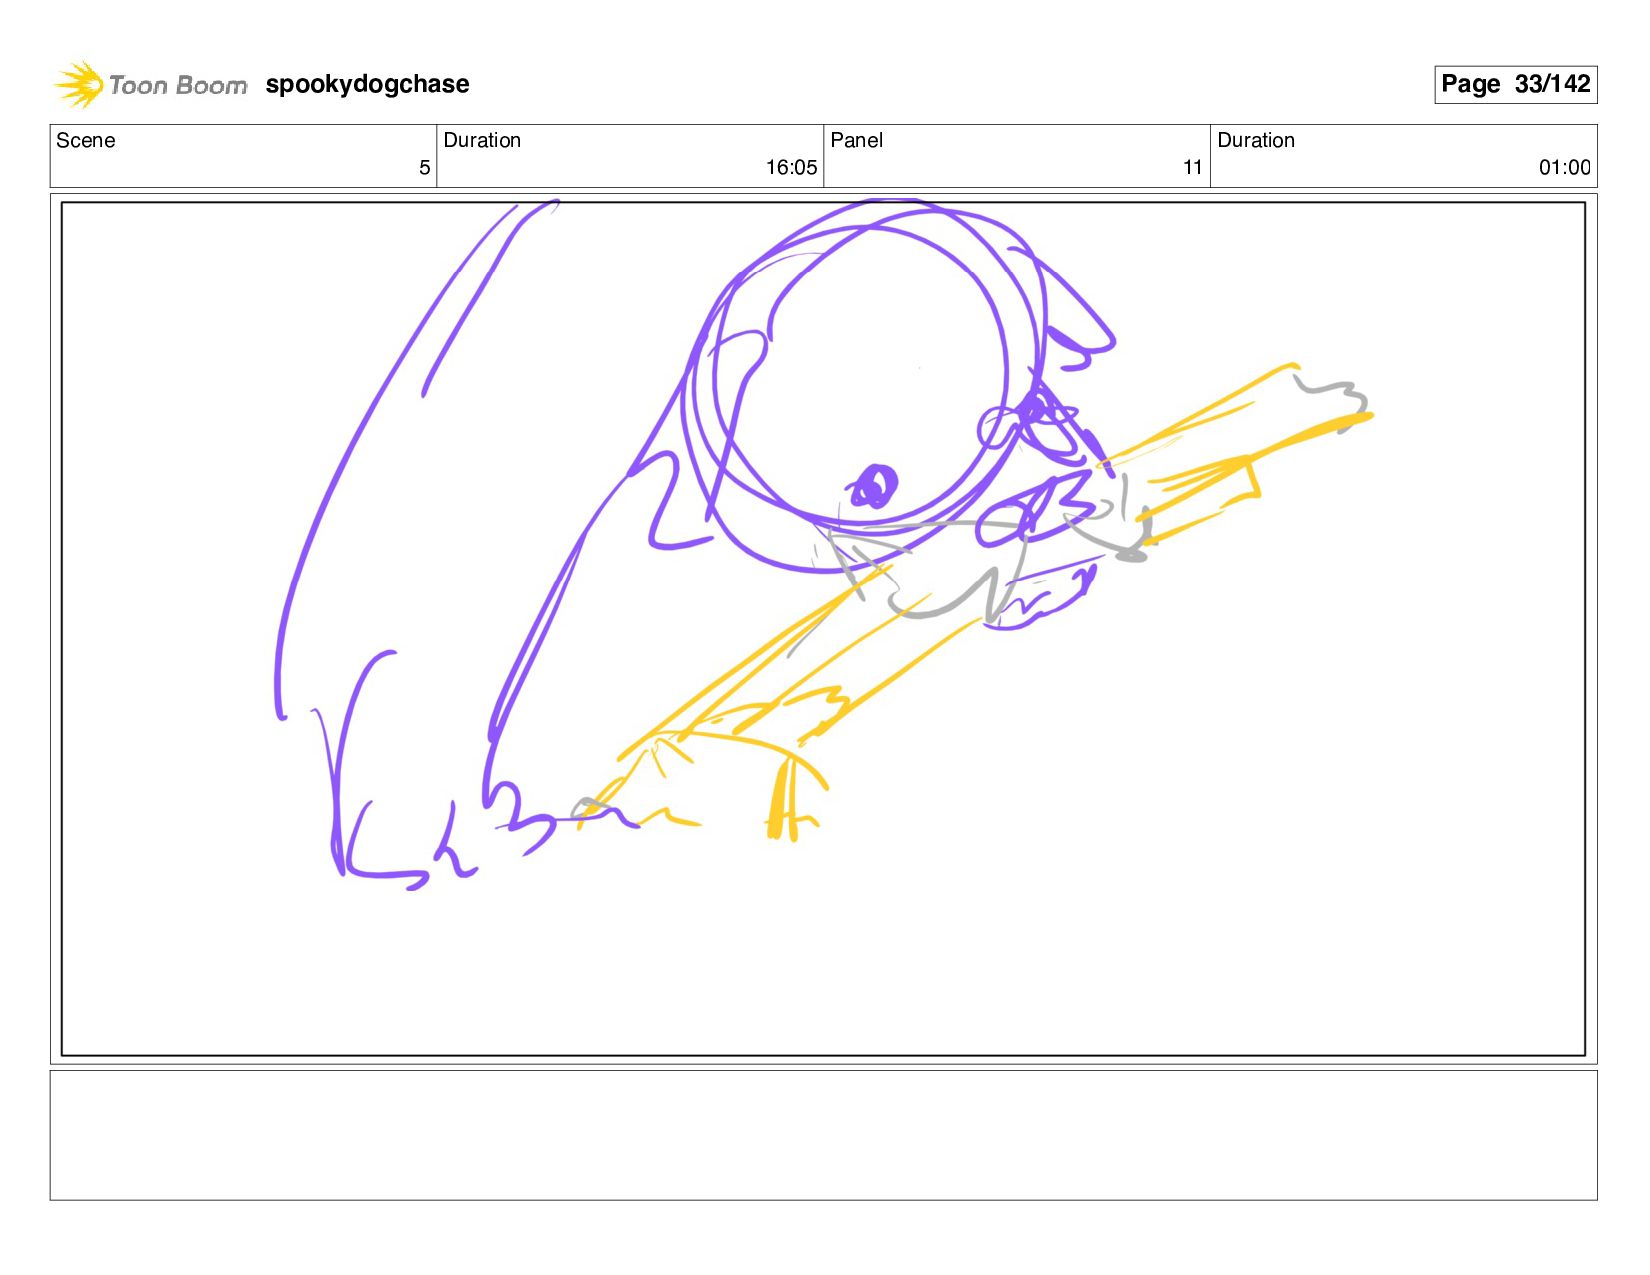Click the scene number '5'
This screenshot has width=1650, height=1275.
pyautogui.click(x=425, y=168)
